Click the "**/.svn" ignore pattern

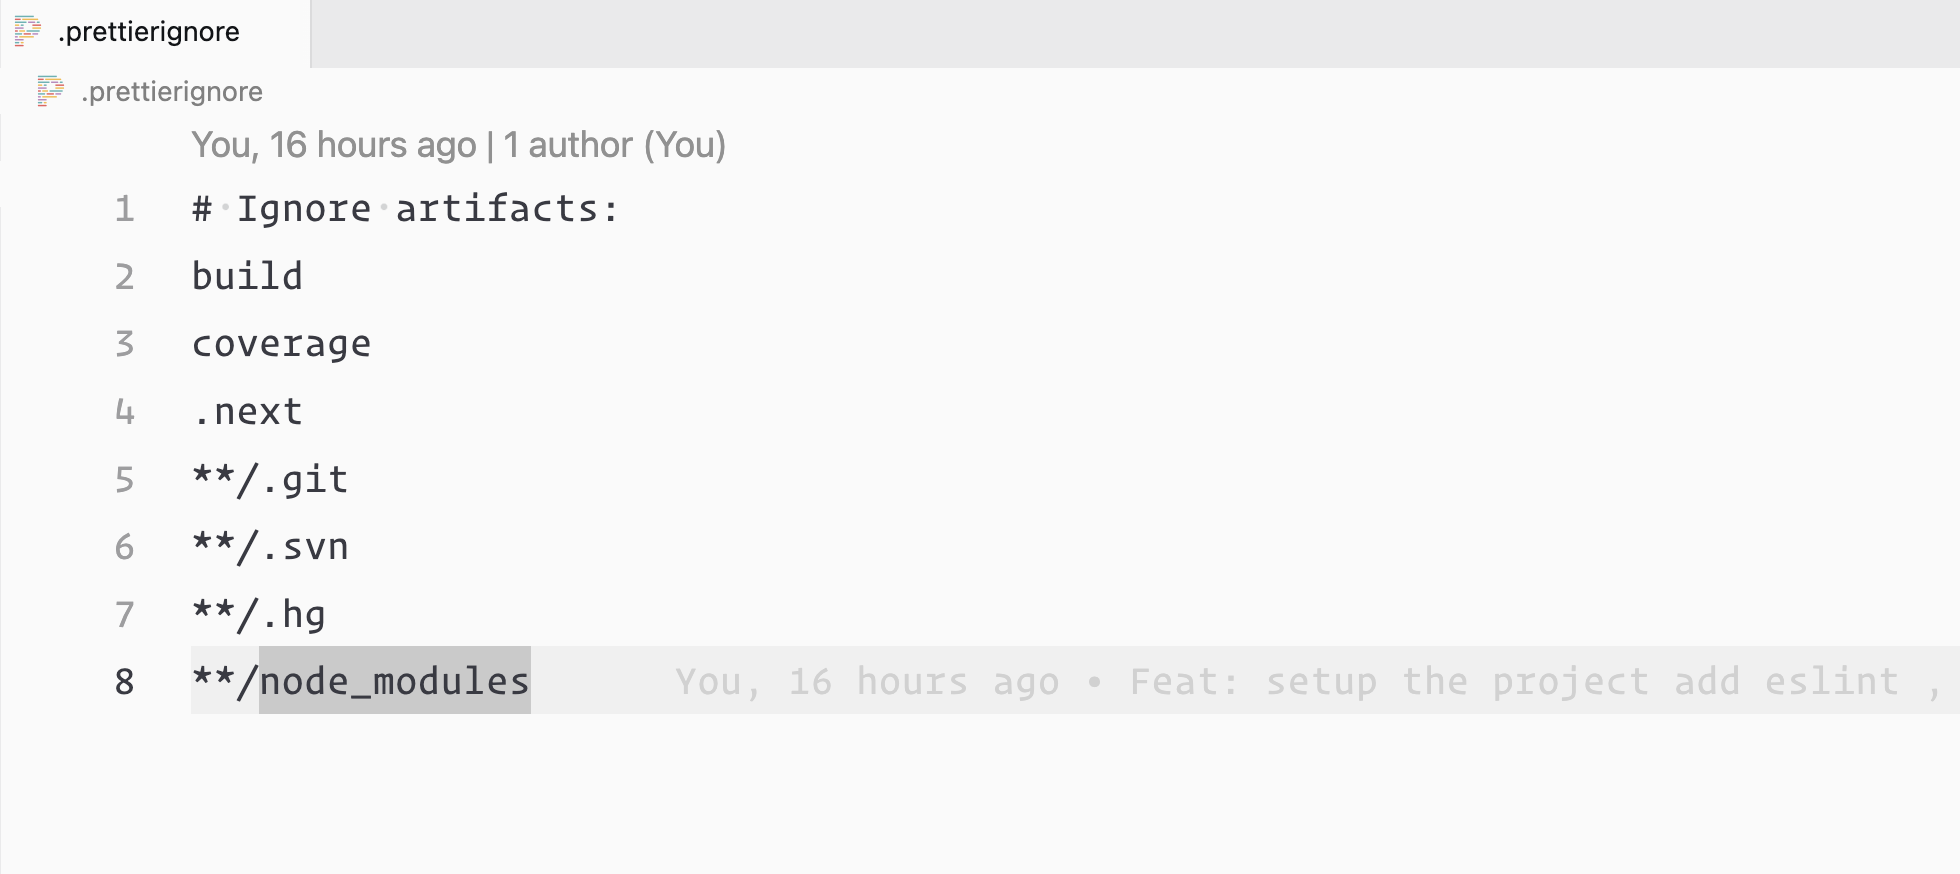coord(270,547)
